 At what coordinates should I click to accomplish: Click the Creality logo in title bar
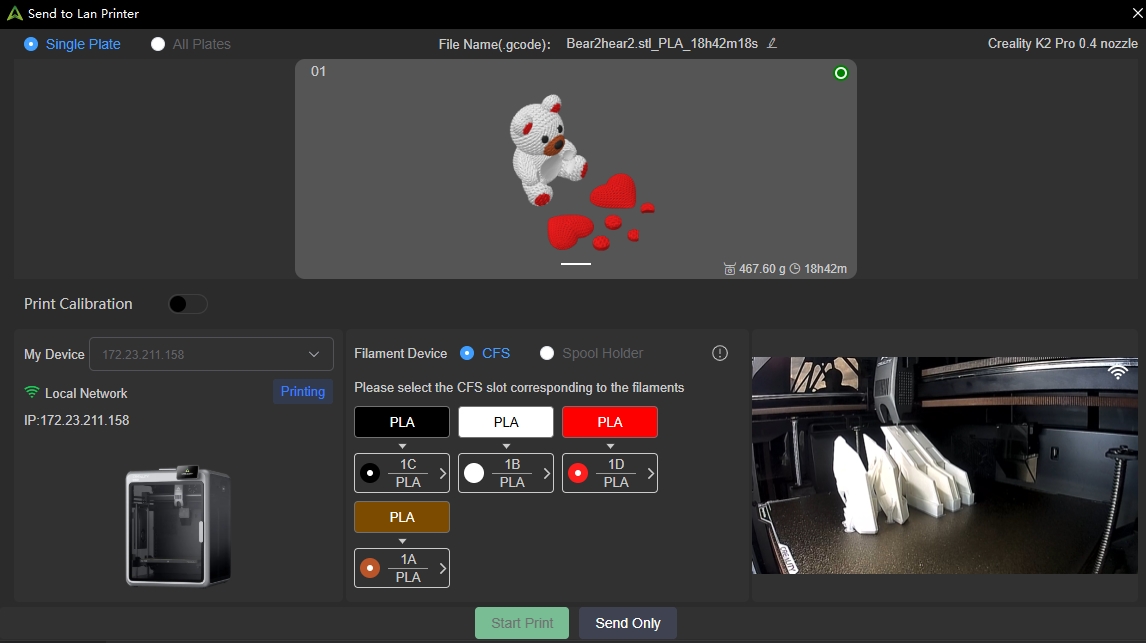click(x=14, y=13)
